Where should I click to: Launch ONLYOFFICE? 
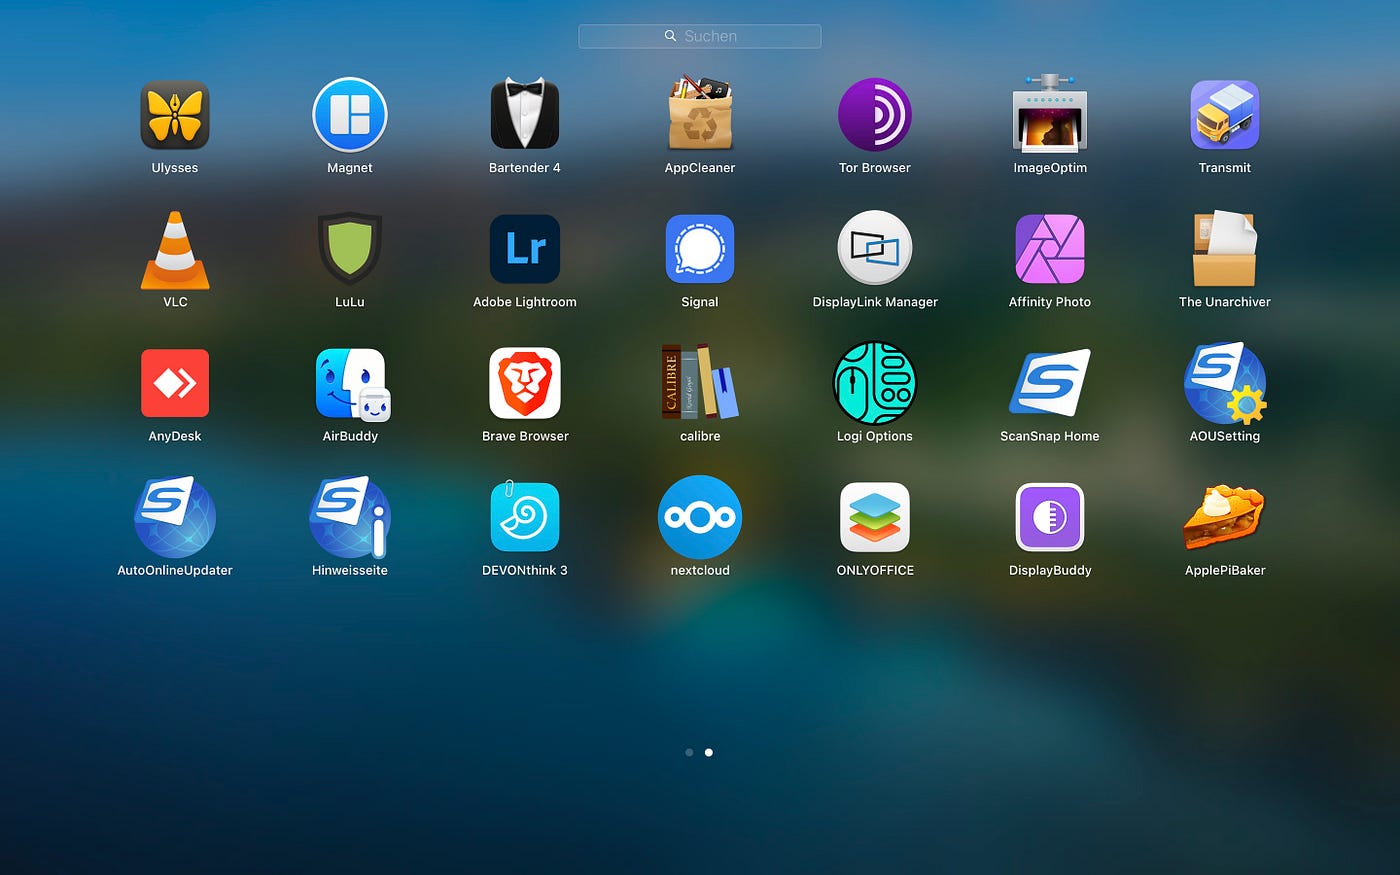875,517
